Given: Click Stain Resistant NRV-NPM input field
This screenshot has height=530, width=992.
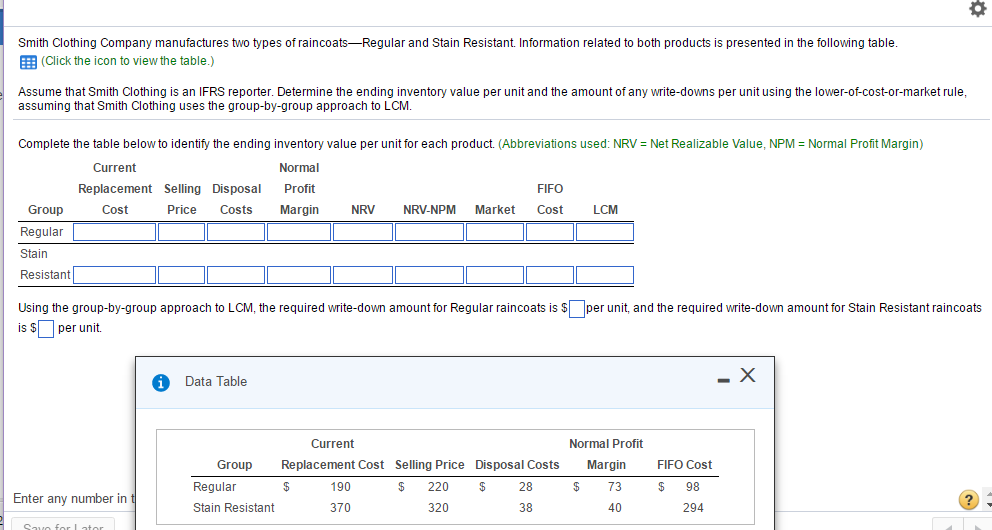Looking at the screenshot, I should coord(430,274).
